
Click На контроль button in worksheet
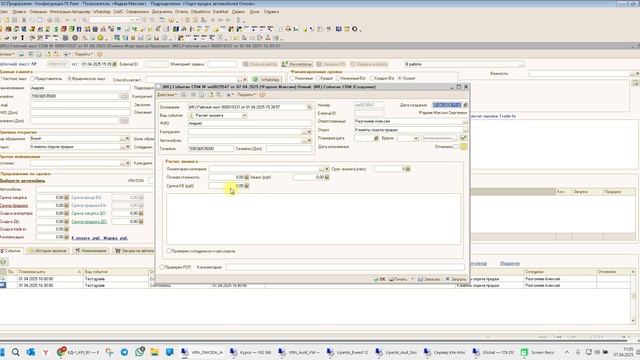(x=297, y=64)
